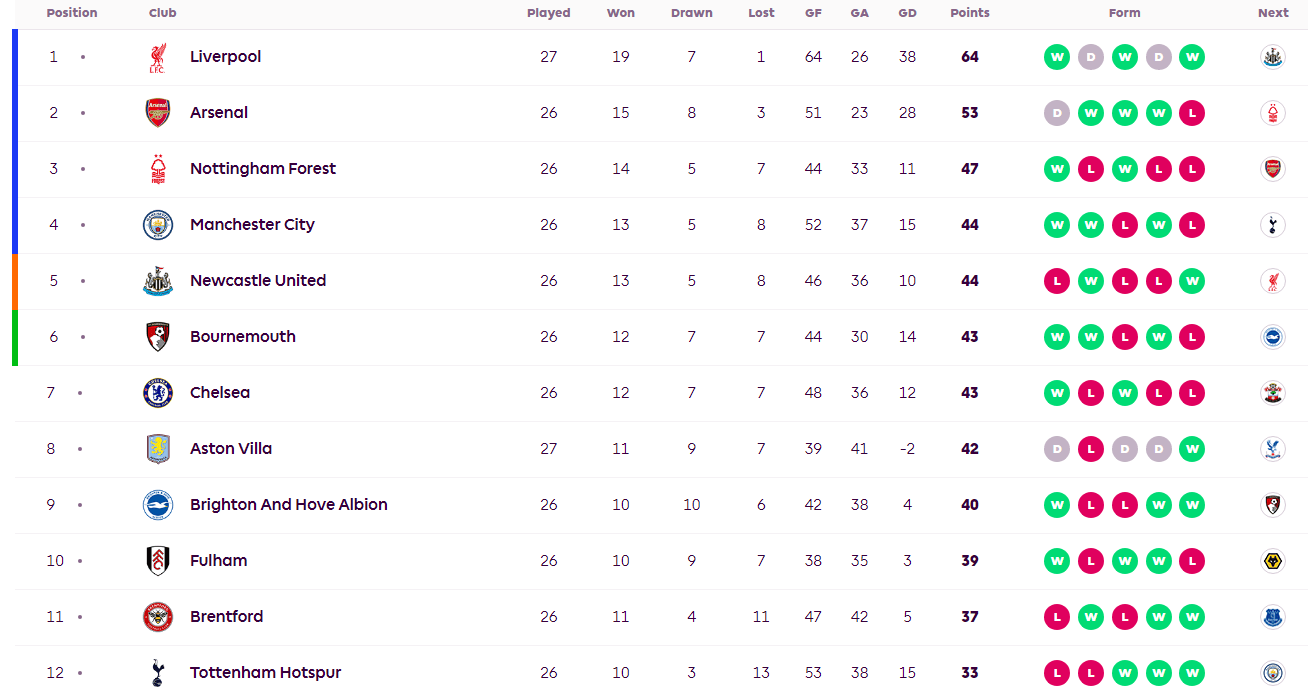Click the Liverpool club crest
This screenshot has width=1308, height=698.
coord(157,57)
